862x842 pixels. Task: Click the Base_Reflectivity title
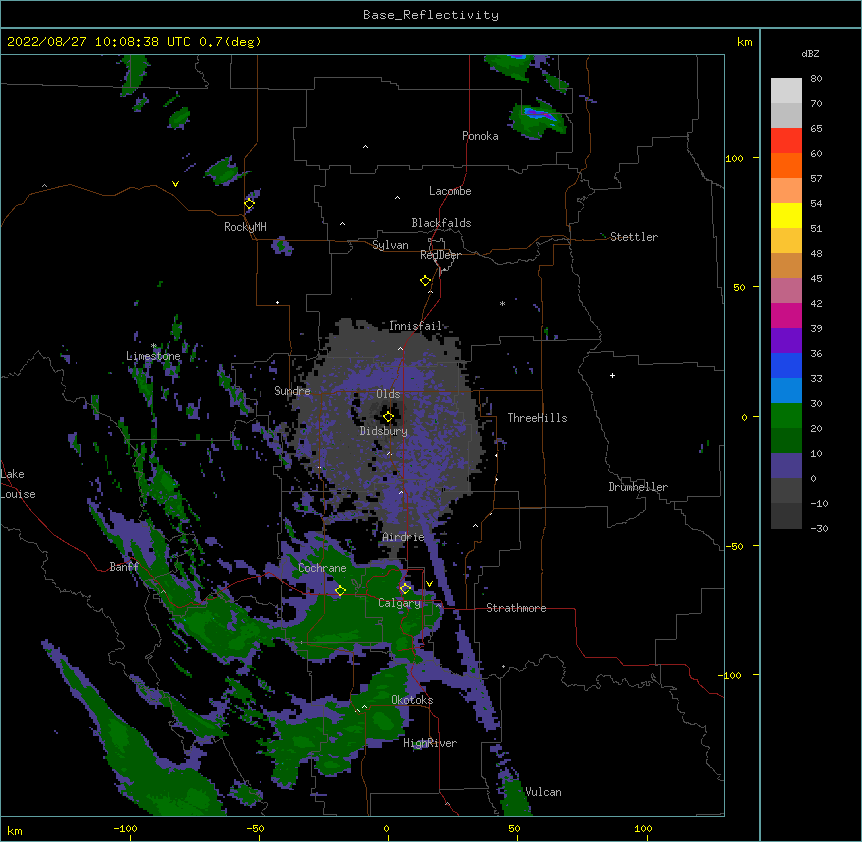(431, 15)
